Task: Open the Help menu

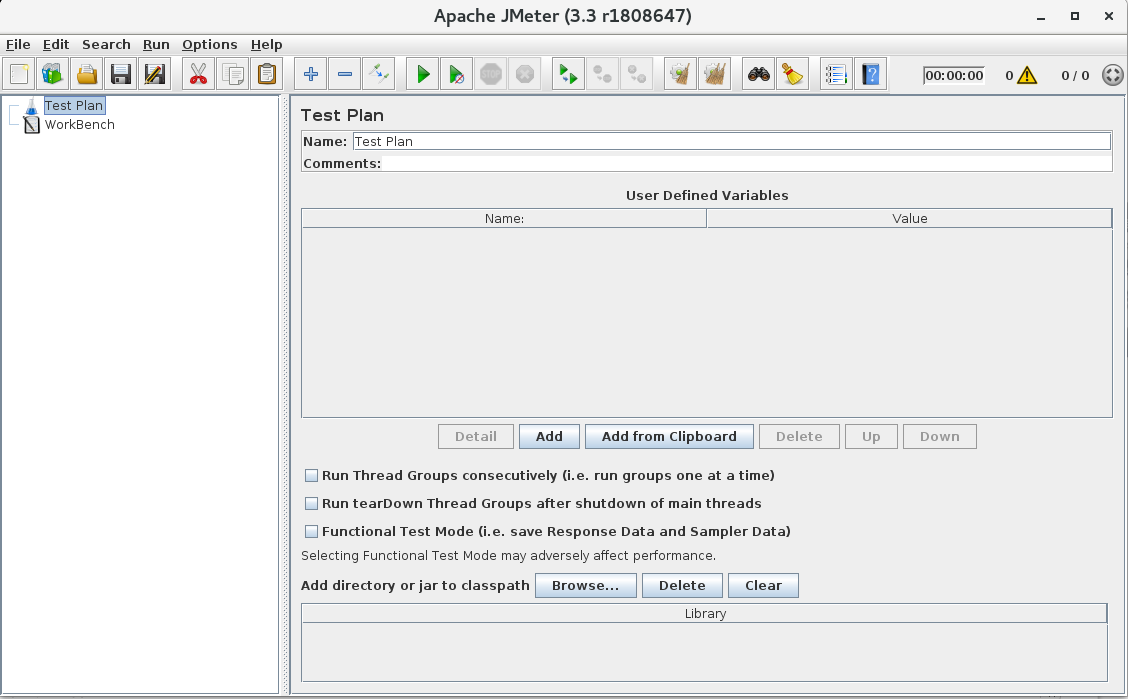Action: [266, 45]
